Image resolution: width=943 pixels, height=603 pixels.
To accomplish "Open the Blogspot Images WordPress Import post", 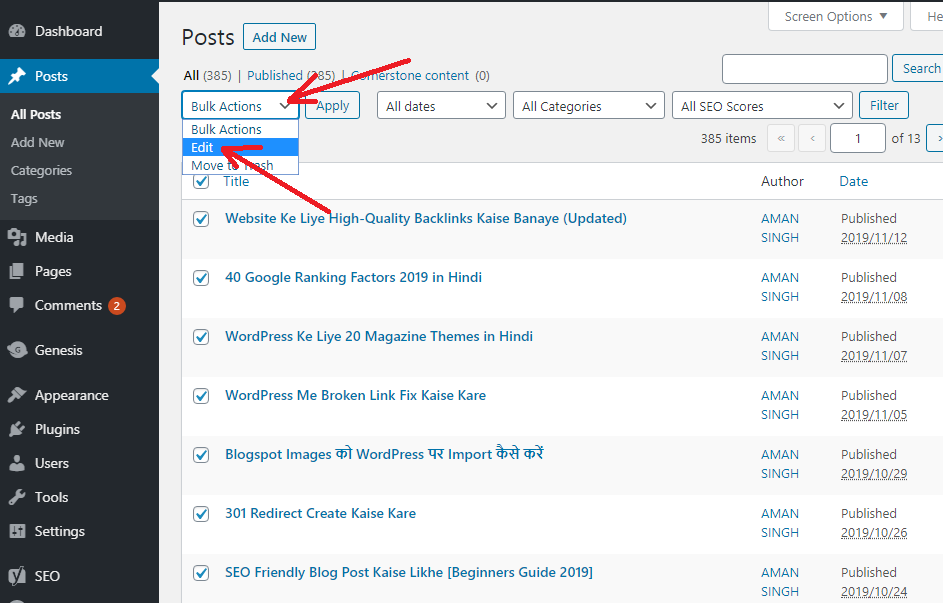I will (384, 453).
